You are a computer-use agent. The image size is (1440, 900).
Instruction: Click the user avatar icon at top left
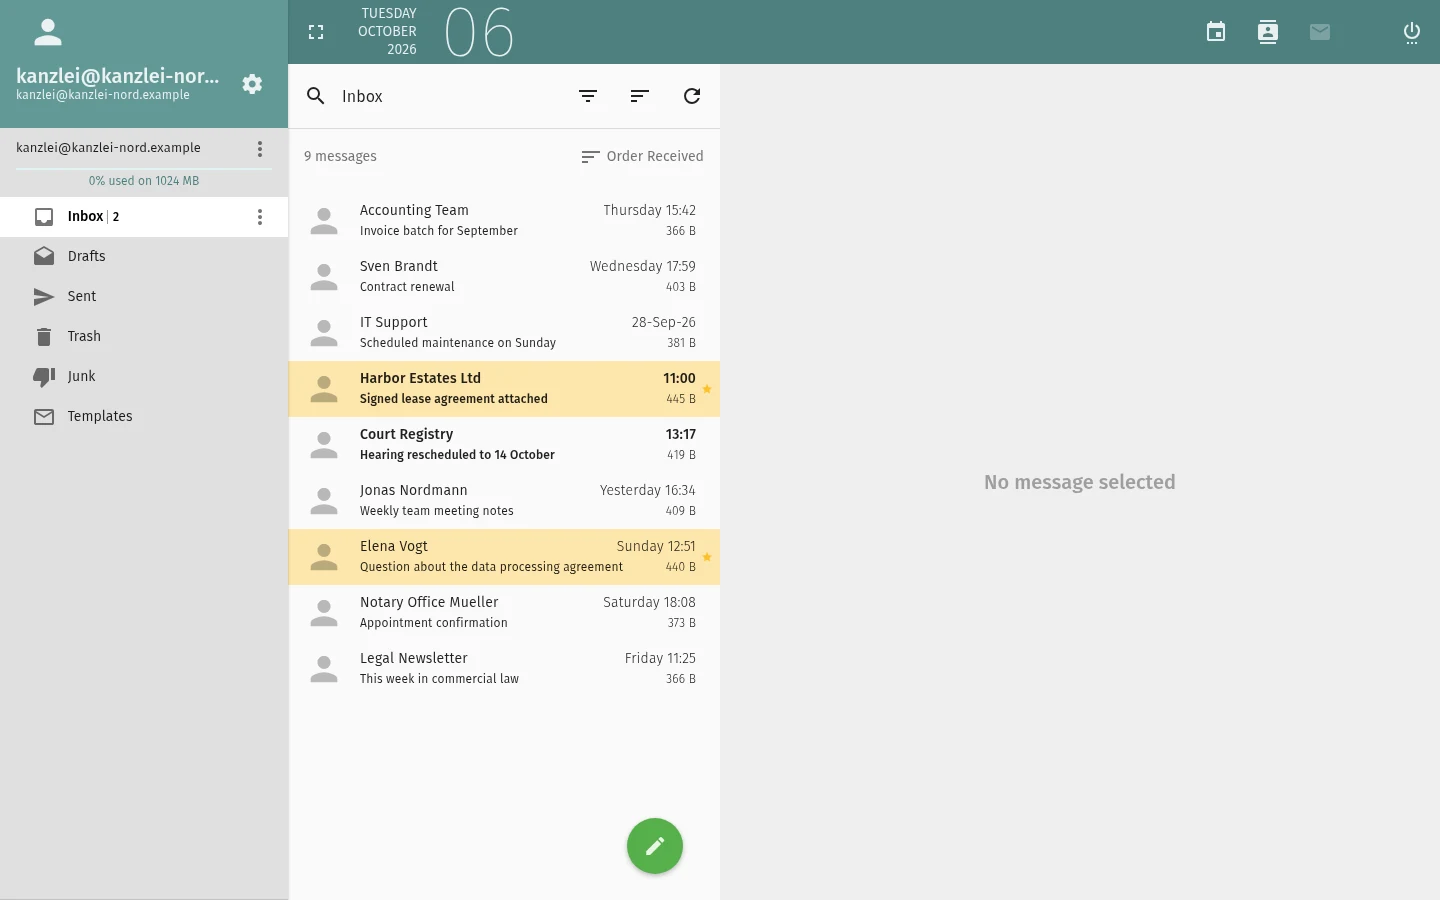coord(48,32)
